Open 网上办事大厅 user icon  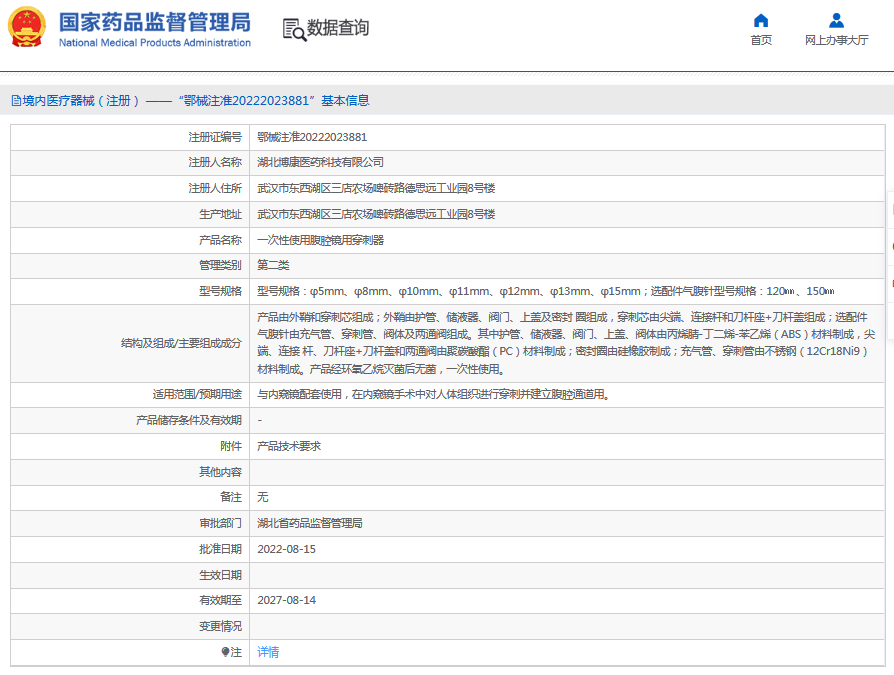click(836, 21)
